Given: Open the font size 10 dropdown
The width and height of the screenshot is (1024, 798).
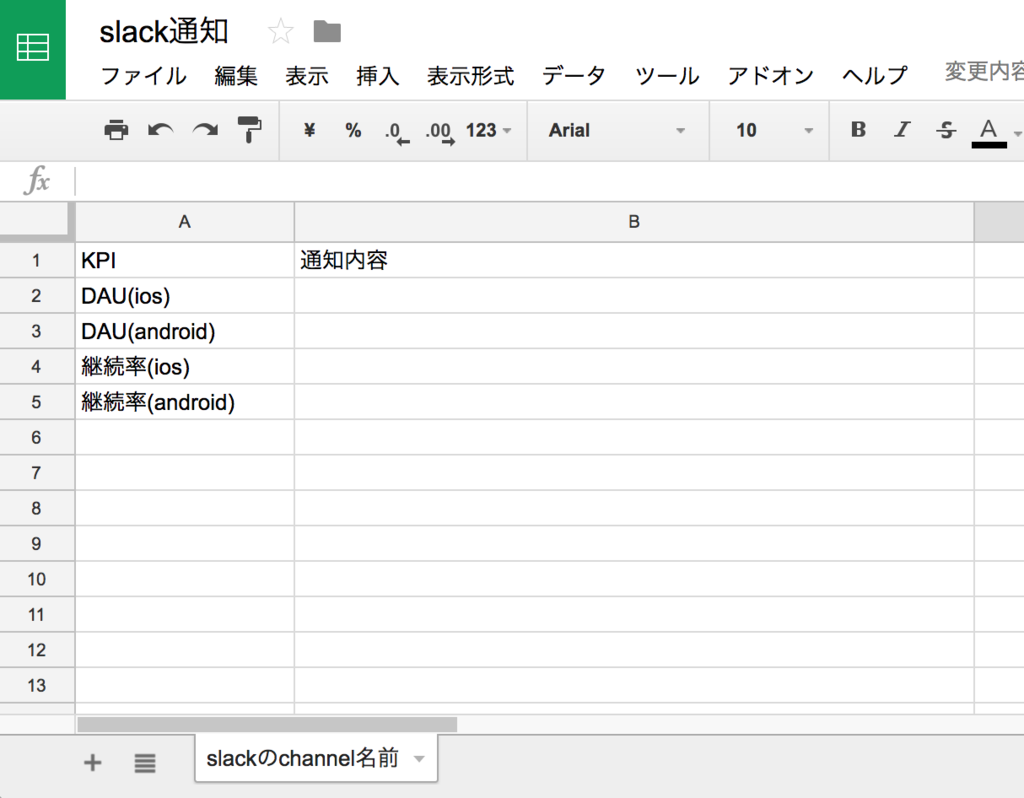Looking at the screenshot, I should (775, 130).
